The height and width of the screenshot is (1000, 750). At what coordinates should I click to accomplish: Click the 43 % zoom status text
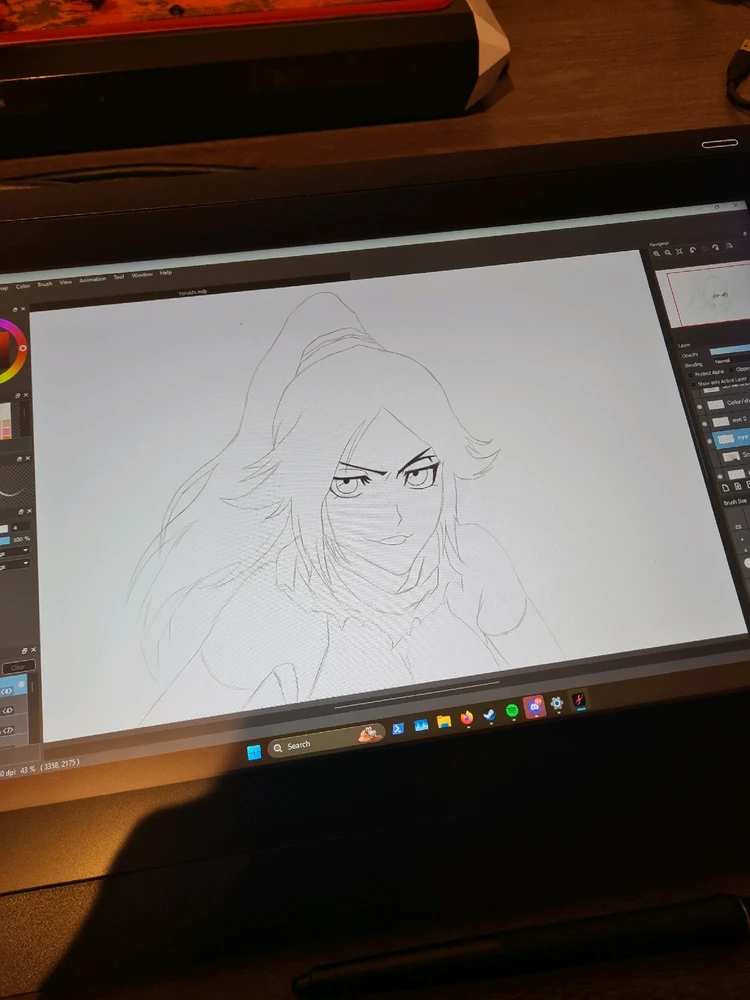(x=27, y=770)
